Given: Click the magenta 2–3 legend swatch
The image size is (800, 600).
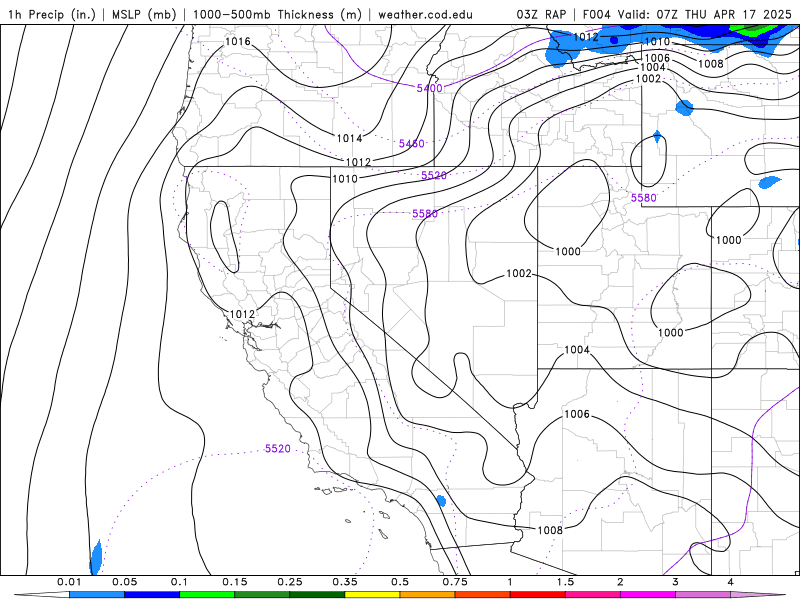Looking at the screenshot, I should [648, 595].
